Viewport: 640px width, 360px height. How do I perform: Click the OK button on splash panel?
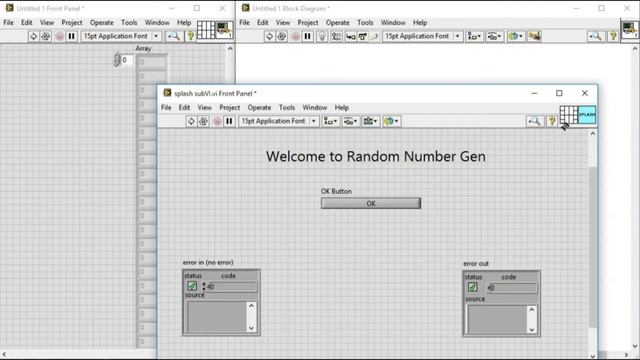coord(371,203)
